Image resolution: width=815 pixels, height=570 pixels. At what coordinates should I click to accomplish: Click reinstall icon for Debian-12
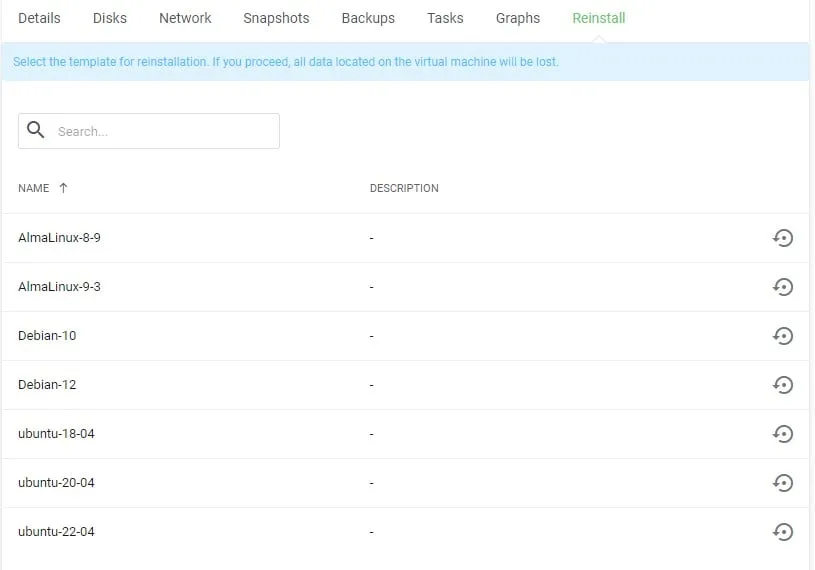click(783, 385)
